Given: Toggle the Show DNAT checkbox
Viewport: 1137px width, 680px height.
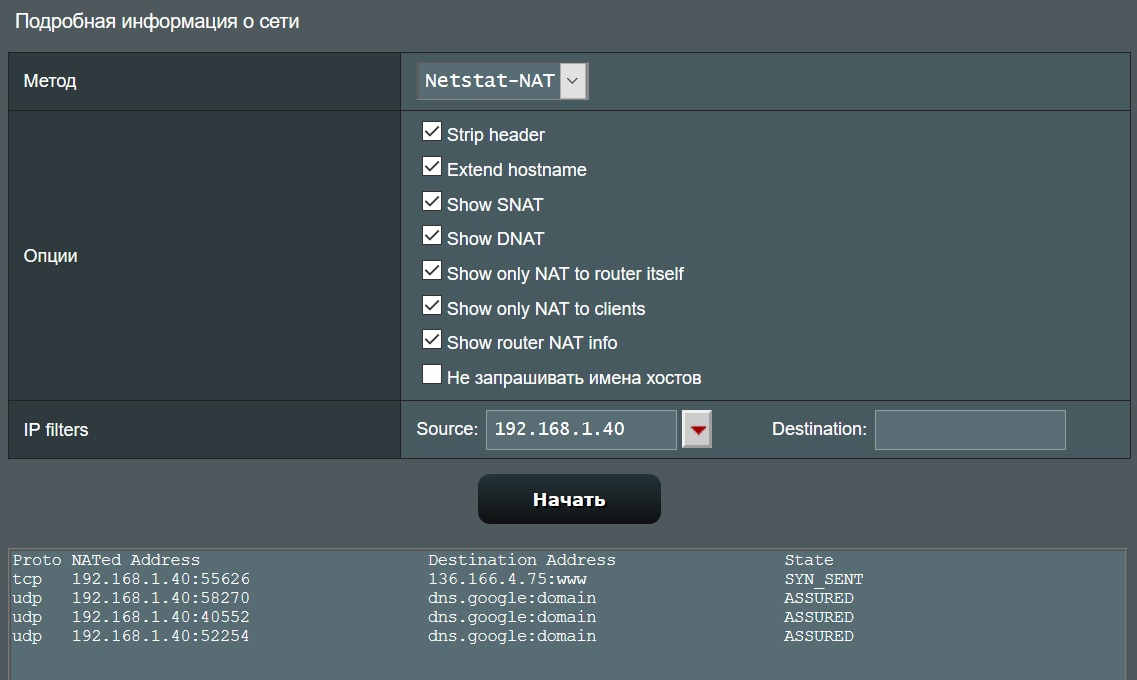Looking at the screenshot, I should pyautogui.click(x=432, y=236).
